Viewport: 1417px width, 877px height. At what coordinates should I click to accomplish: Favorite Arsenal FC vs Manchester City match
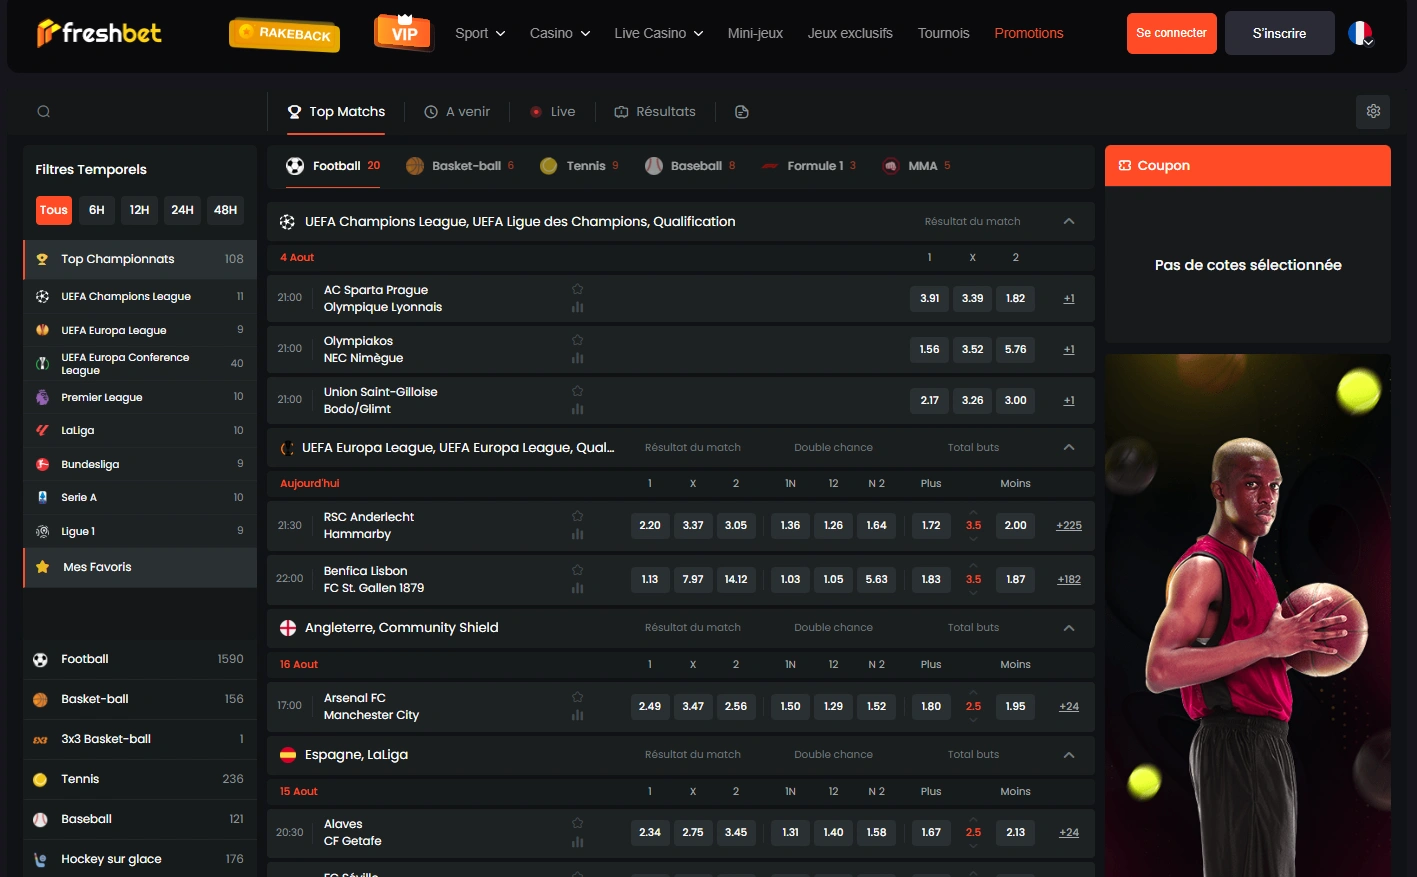578,697
